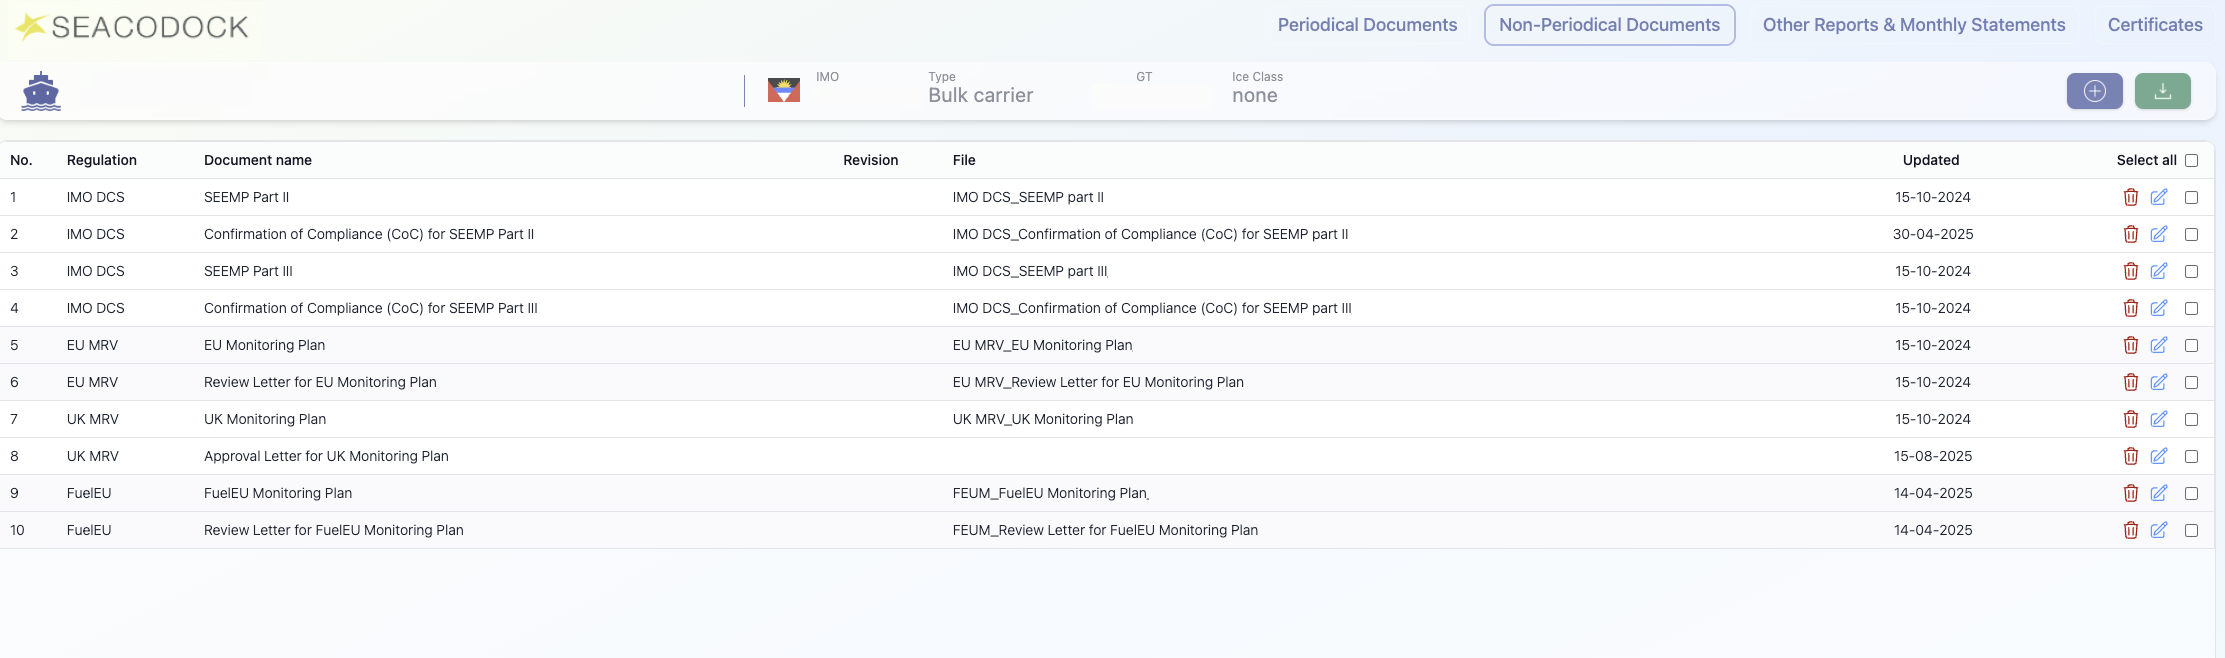Image resolution: width=2225 pixels, height=658 pixels.
Task: Edit the EU Monitoring Plan entry
Action: pos(2159,345)
